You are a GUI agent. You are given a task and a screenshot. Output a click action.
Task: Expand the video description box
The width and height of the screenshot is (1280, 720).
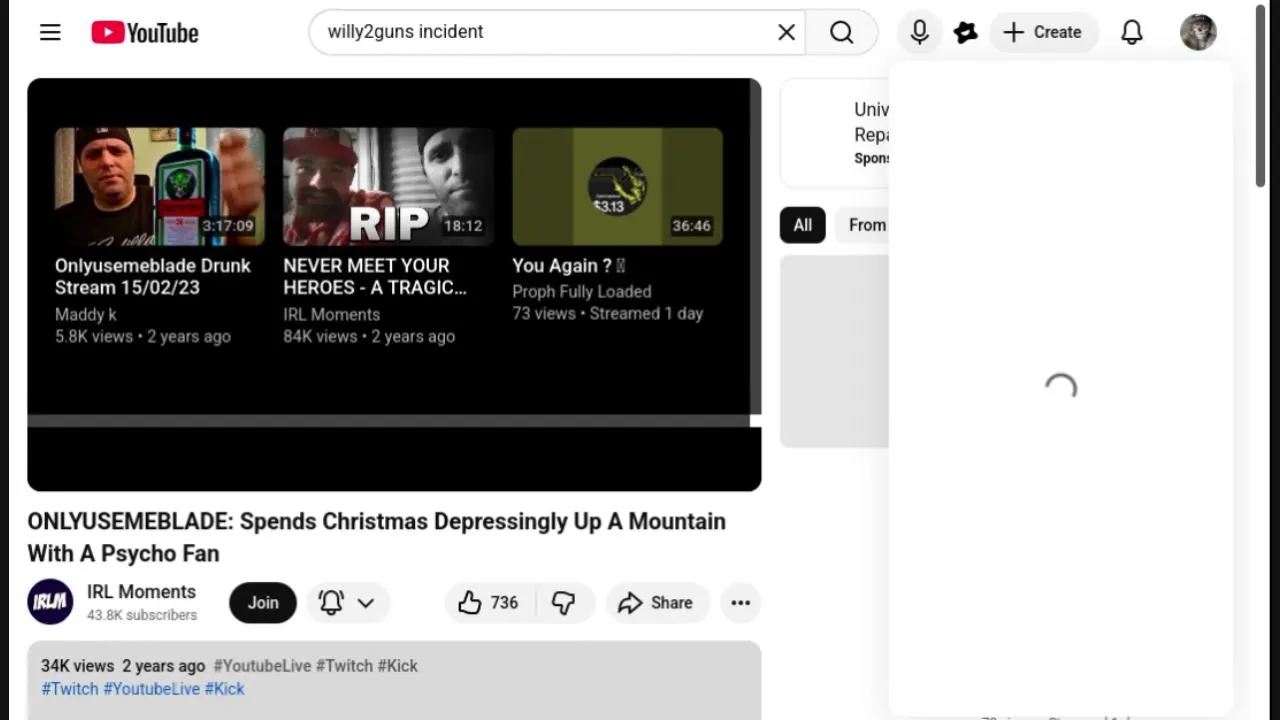point(394,680)
